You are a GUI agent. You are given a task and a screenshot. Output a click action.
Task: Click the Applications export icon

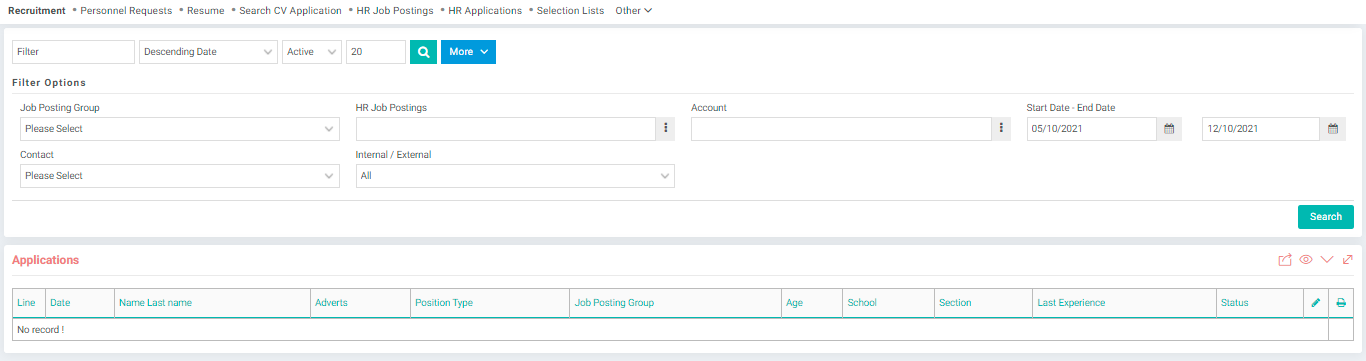1285,260
